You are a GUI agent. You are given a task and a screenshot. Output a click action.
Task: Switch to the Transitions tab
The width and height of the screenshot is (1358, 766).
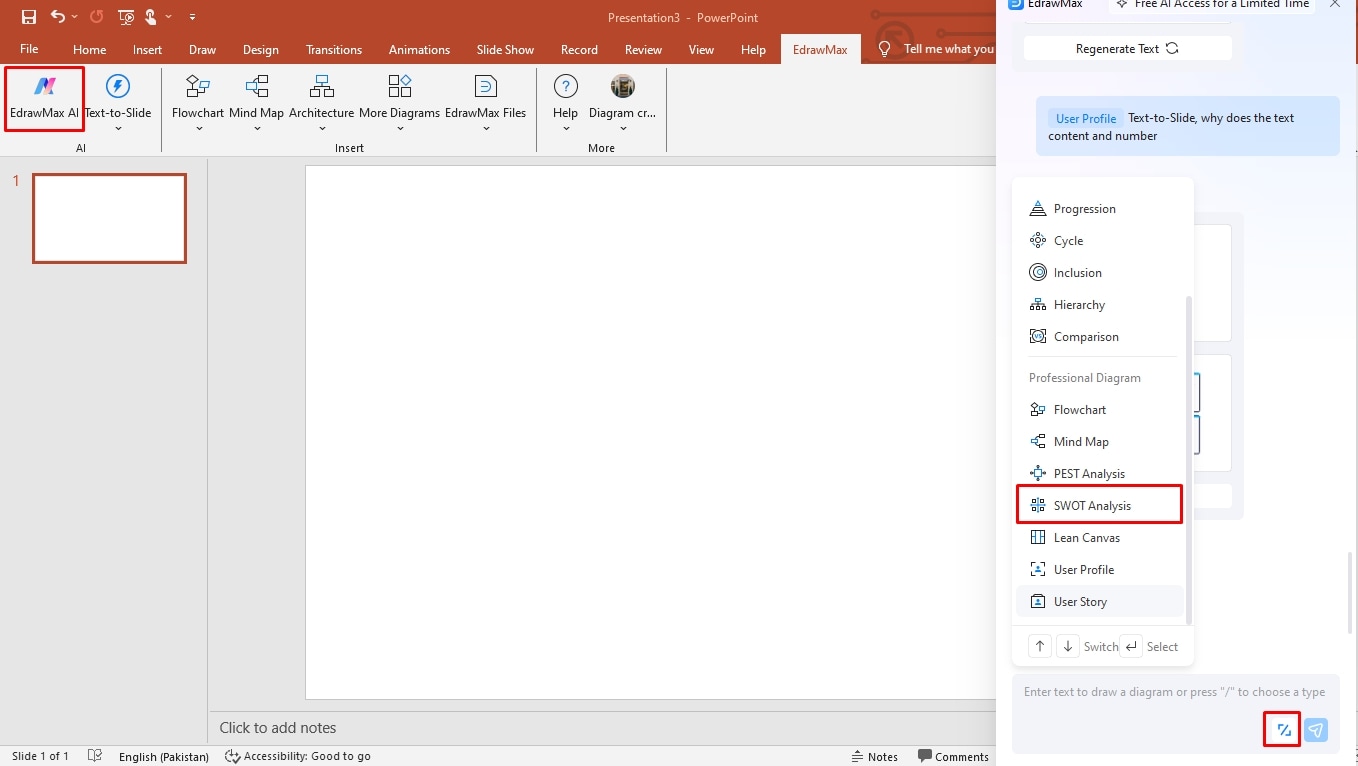(x=334, y=49)
